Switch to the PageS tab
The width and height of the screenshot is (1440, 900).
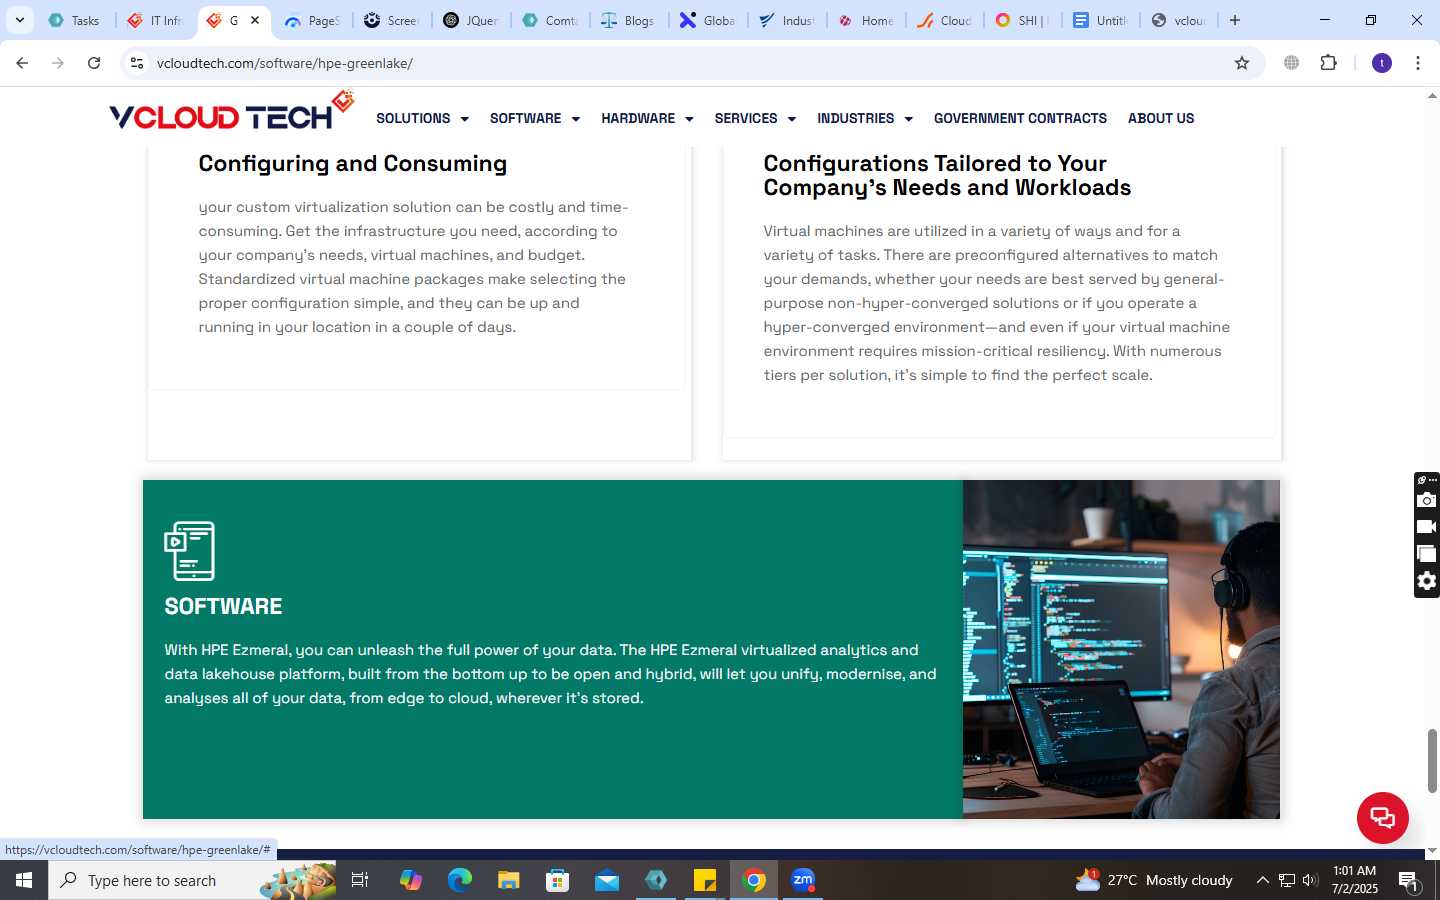pos(313,20)
